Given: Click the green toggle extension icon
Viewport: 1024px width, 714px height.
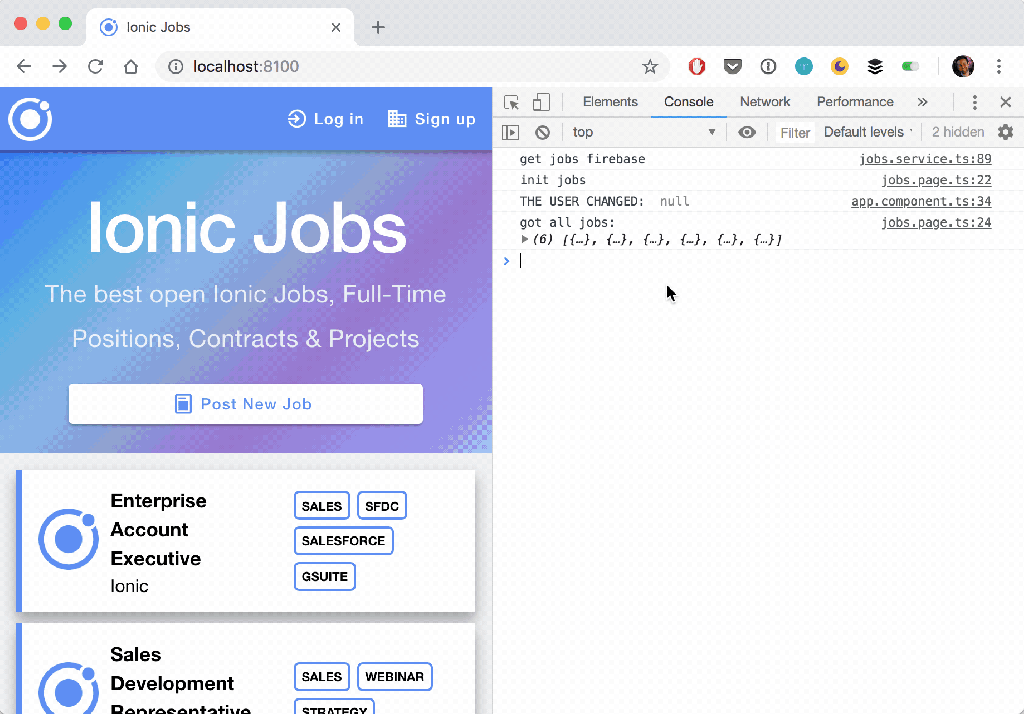Looking at the screenshot, I should [x=910, y=66].
